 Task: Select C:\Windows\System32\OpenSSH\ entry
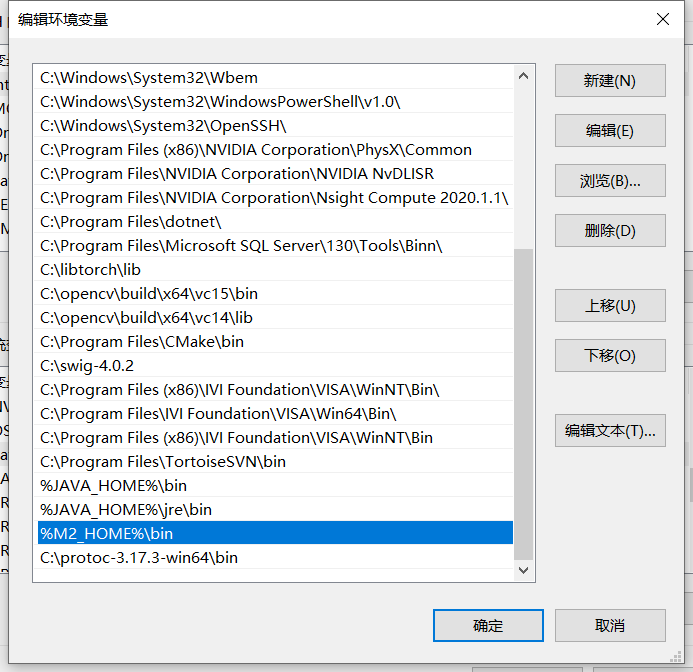pyautogui.click(x=274, y=126)
